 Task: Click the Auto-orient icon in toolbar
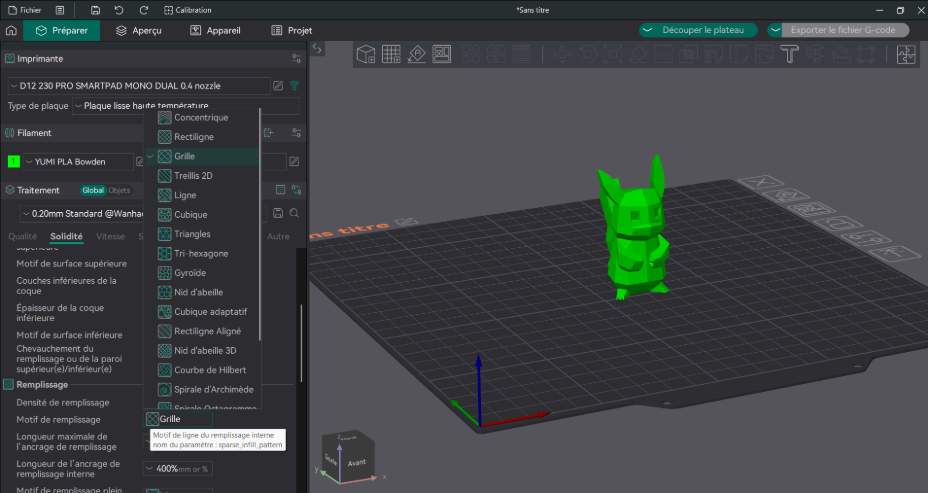(x=417, y=54)
